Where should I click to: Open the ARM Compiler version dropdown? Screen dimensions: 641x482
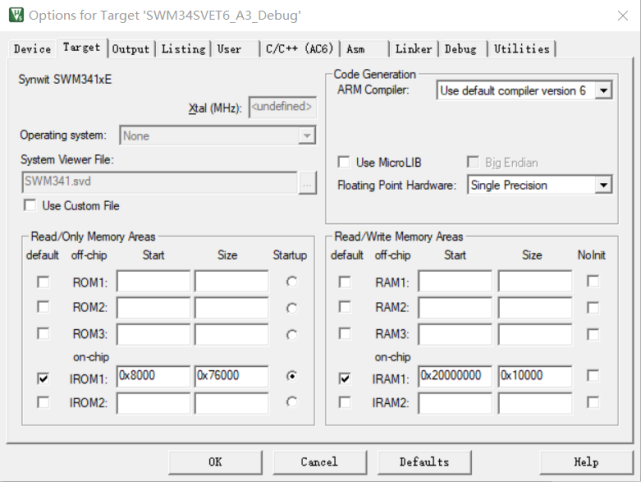click(603, 91)
